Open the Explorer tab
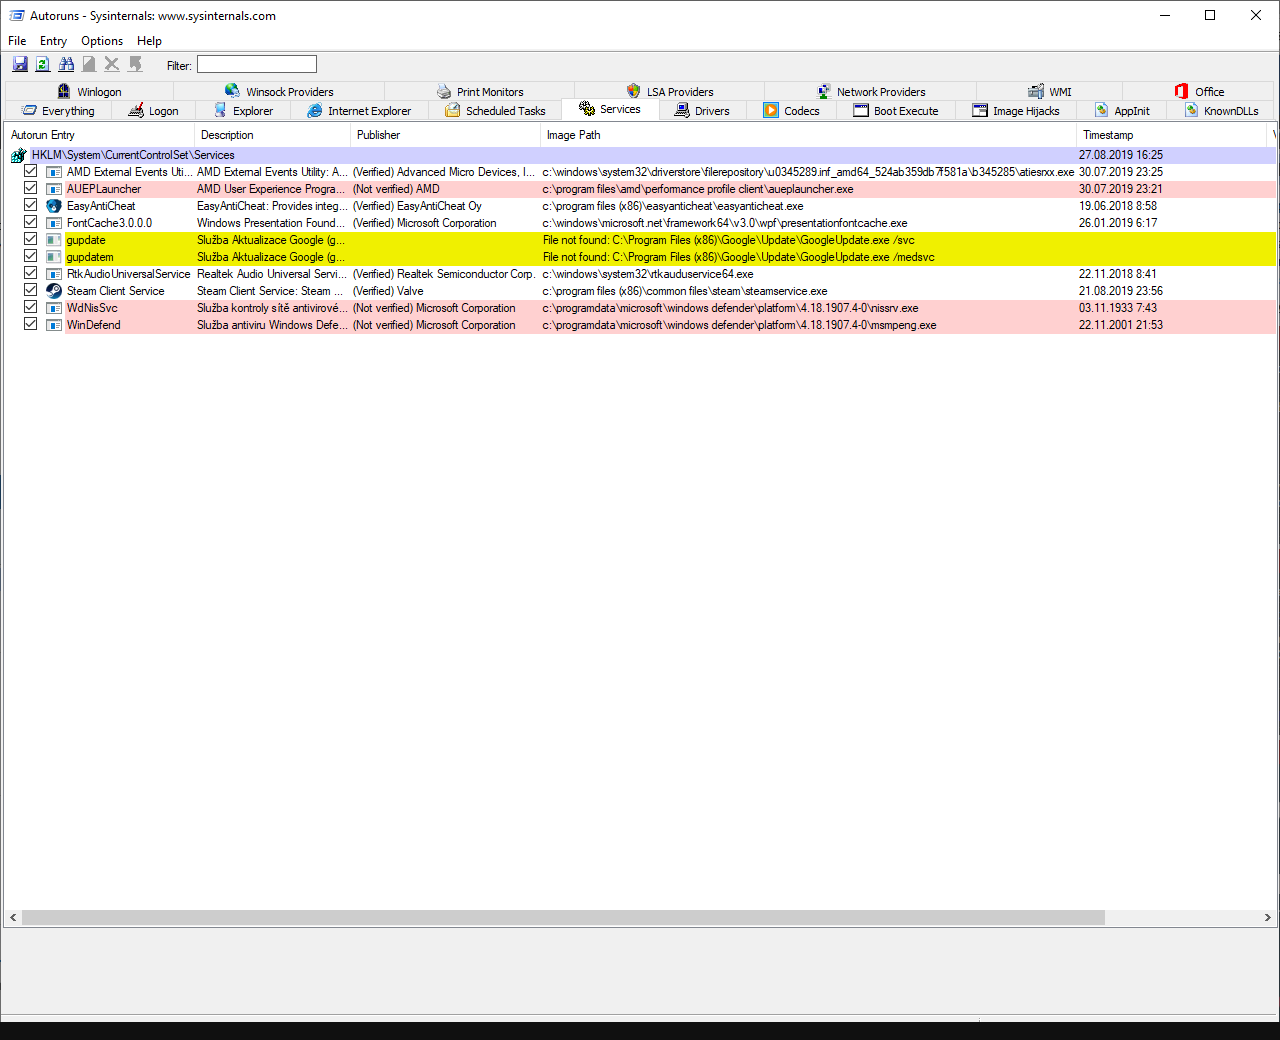Screen dimensions: 1280x1040 (243, 111)
